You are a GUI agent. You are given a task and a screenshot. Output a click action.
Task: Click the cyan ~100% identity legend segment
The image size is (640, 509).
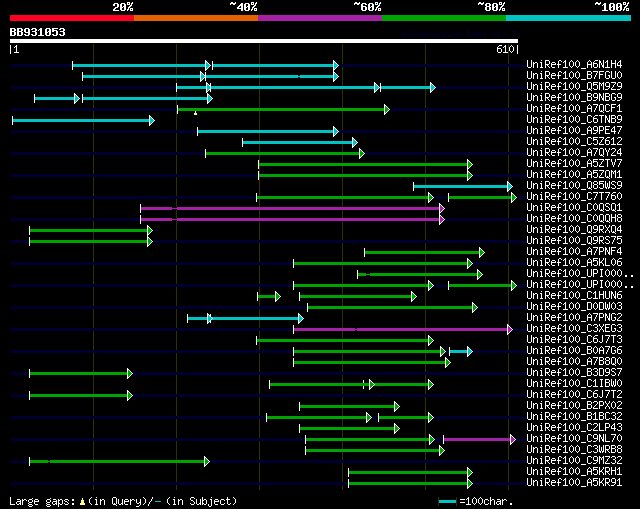(569, 18)
